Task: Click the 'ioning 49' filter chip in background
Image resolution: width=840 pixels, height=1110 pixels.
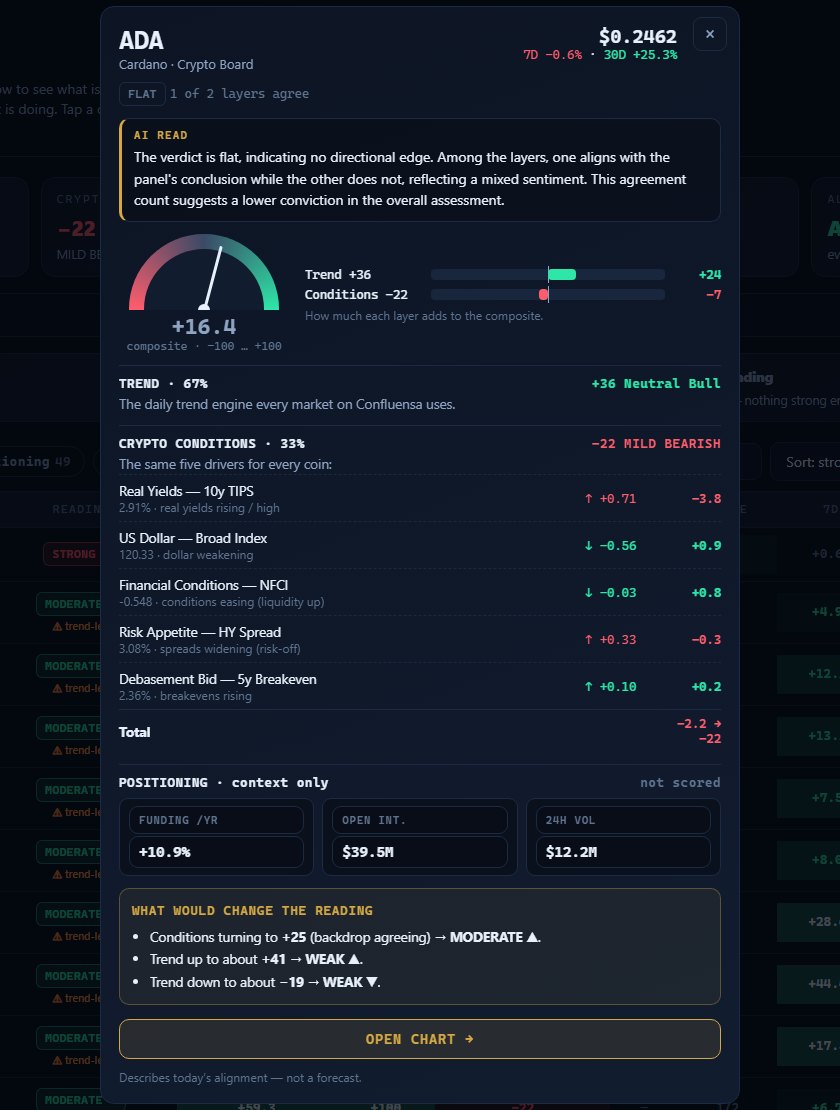Action: (x=40, y=462)
